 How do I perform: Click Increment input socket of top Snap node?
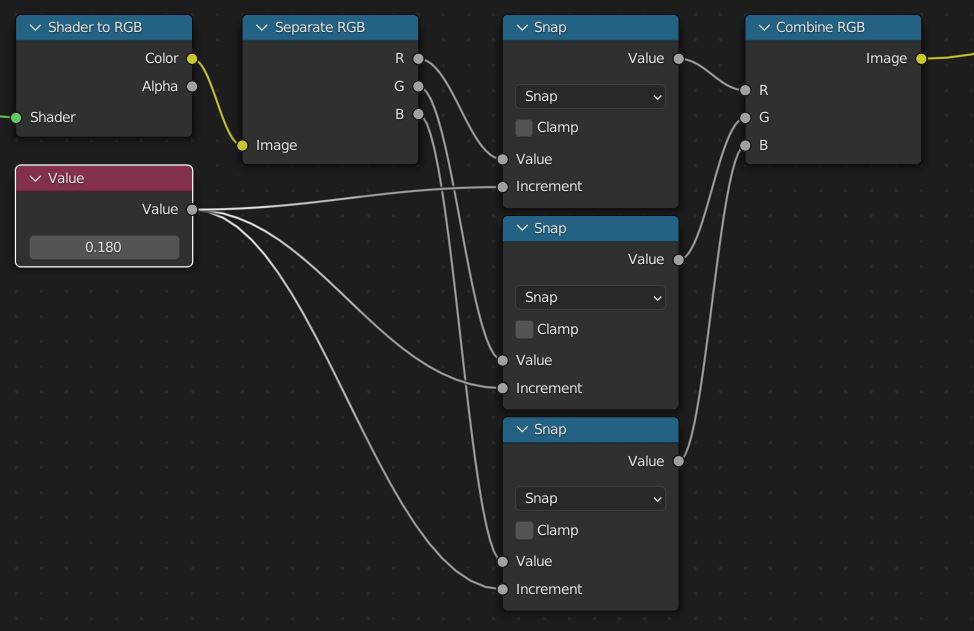(503, 187)
